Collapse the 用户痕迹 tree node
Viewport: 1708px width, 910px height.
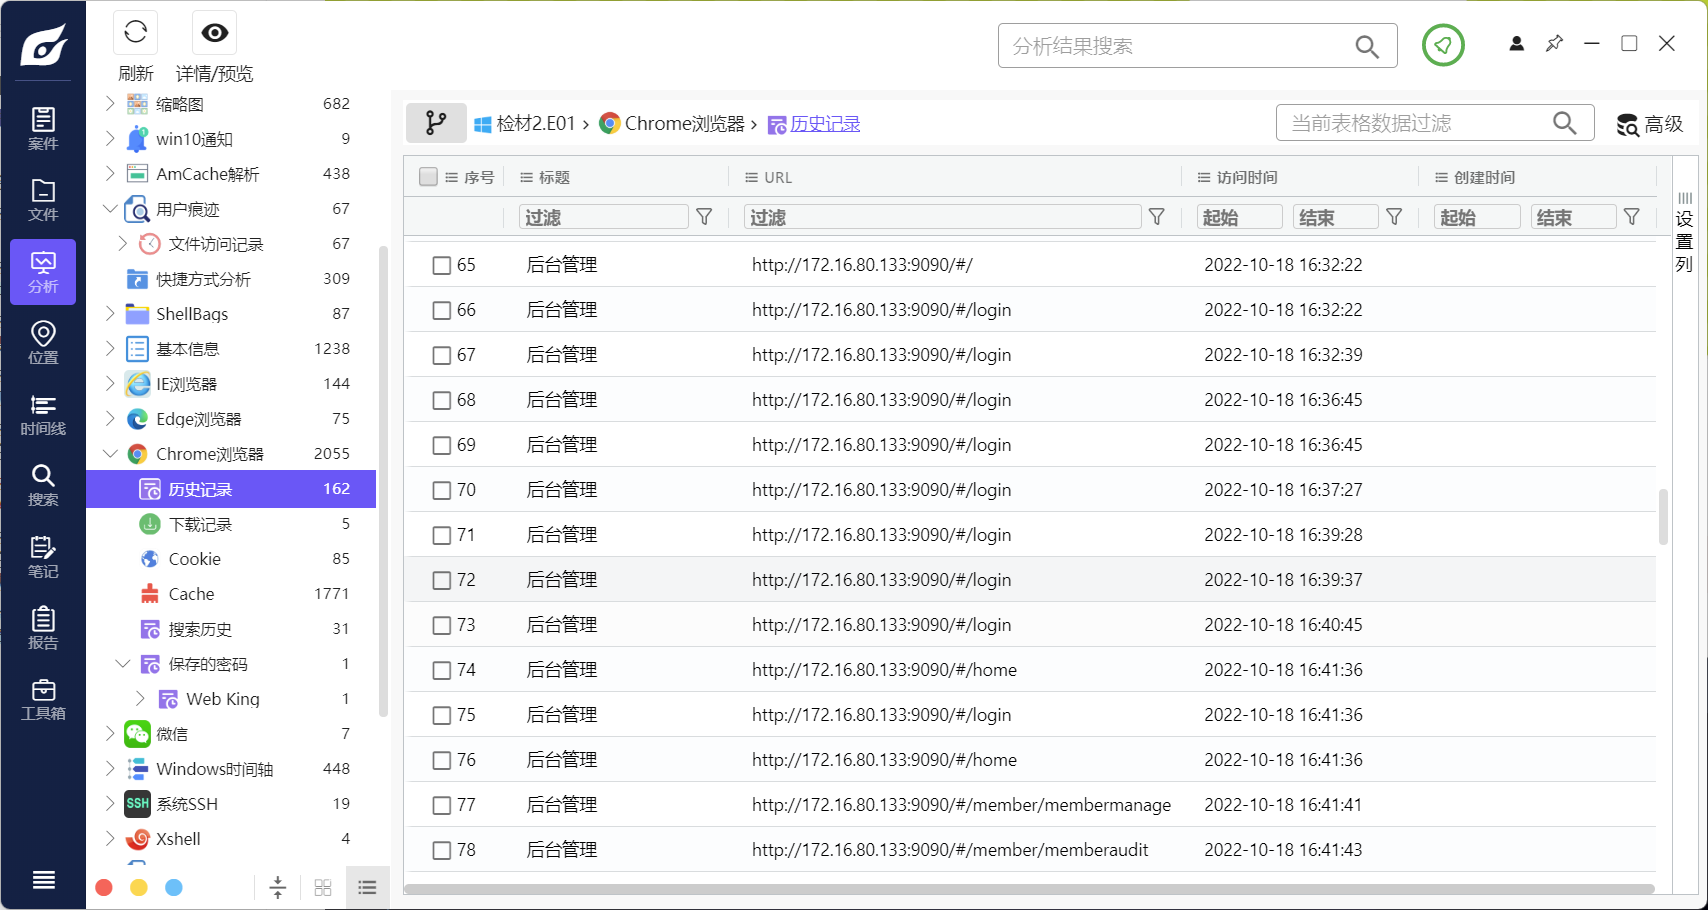click(x=110, y=209)
